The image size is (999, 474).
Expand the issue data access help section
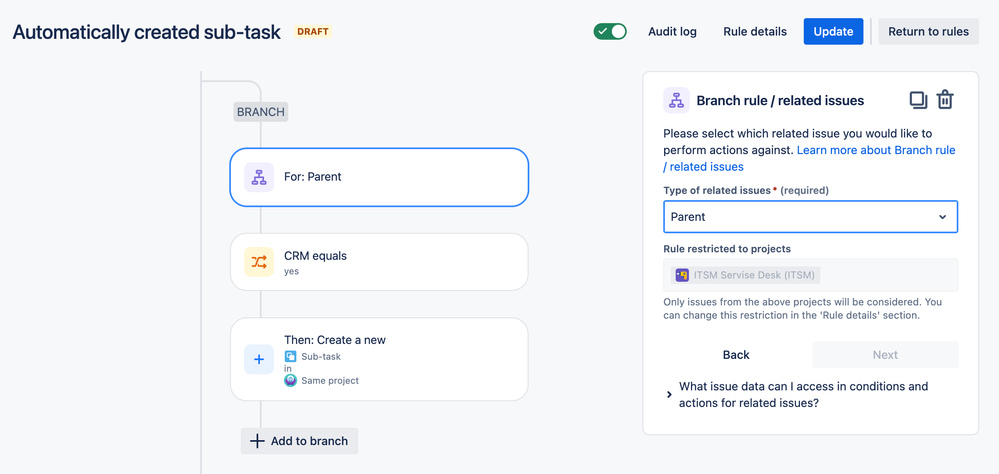(669, 395)
